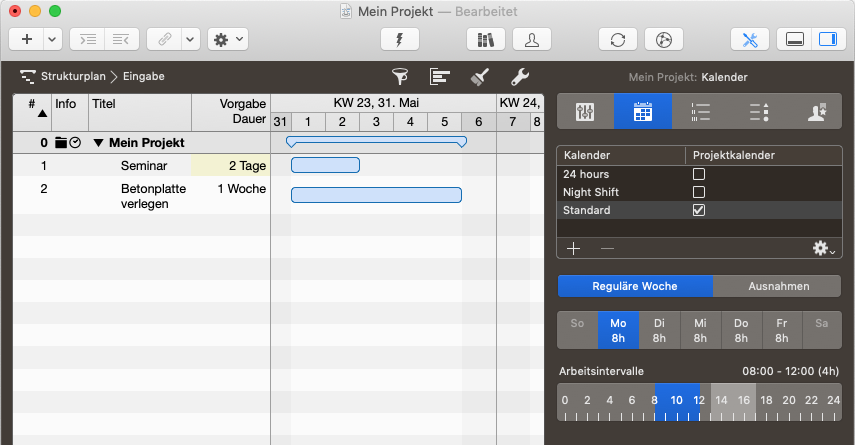This screenshot has height=445, width=855.
Task: Click the filter funnel icon
Action: [x=400, y=76]
